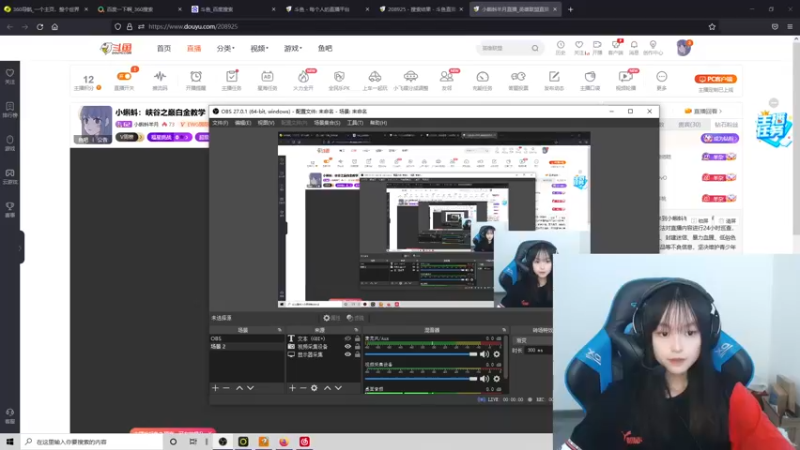This screenshot has height=450, width=800.
Task: Toggle the orange live stream switch
Action: (124, 76)
